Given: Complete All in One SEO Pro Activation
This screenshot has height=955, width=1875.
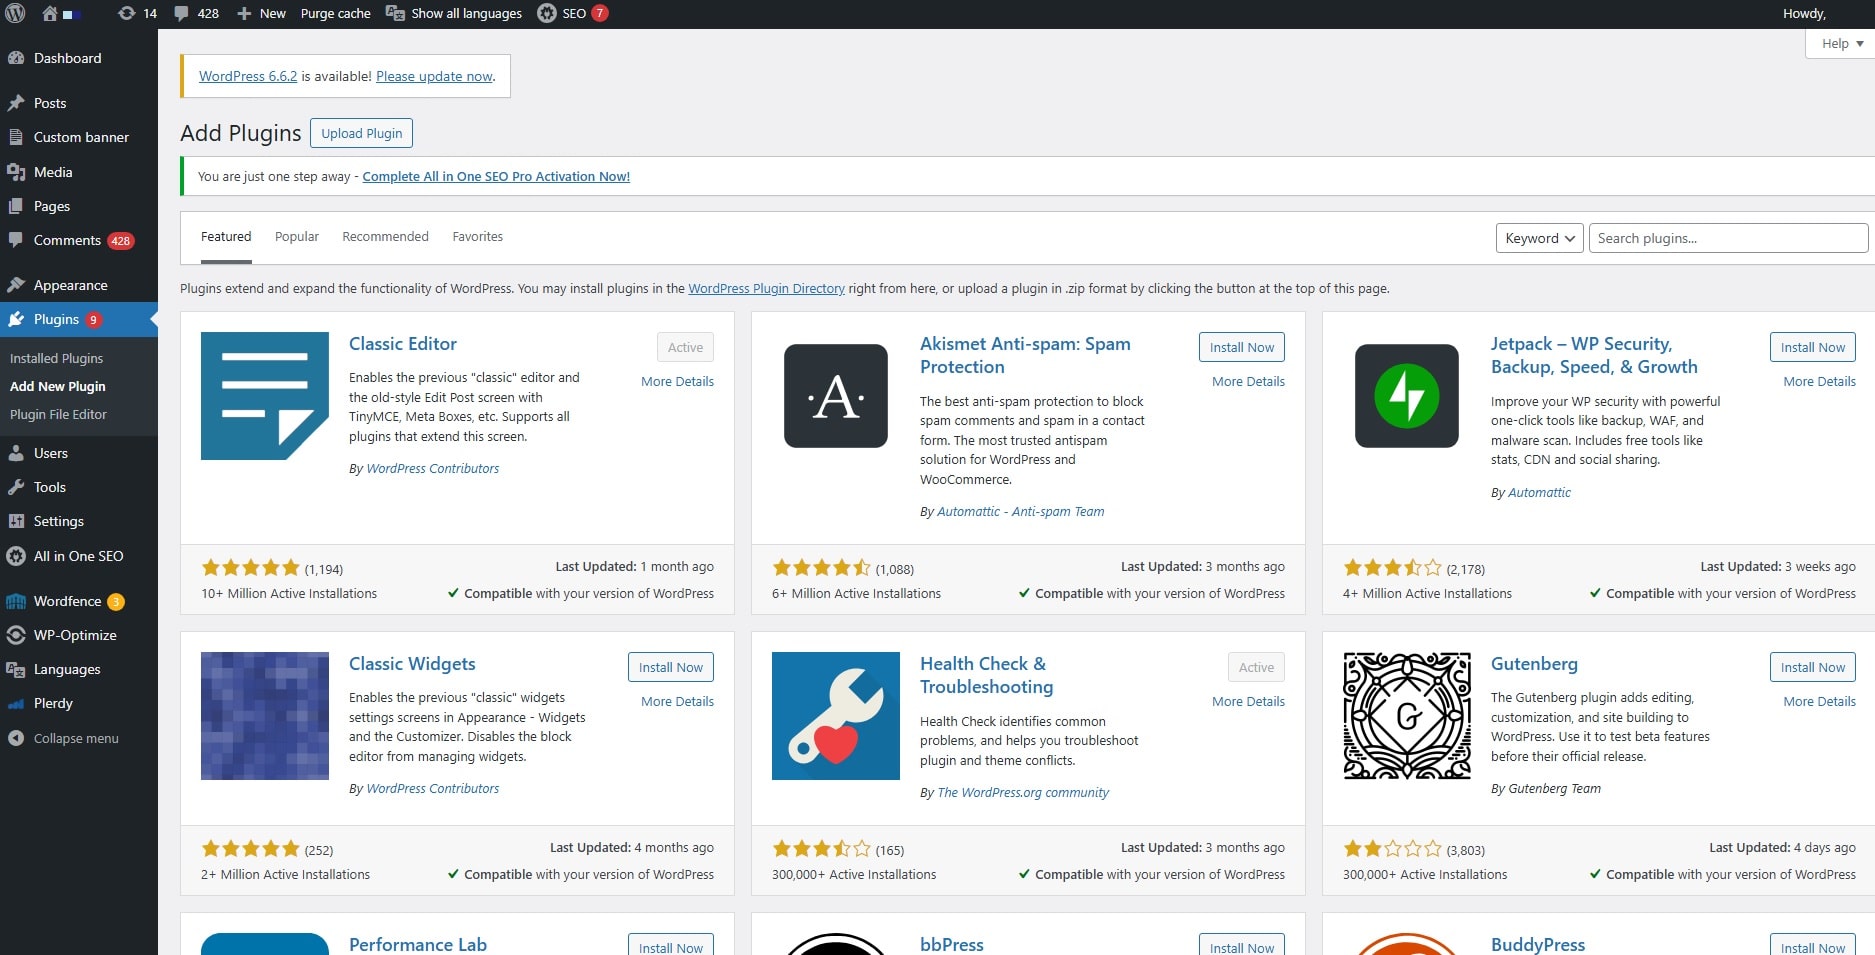Looking at the screenshot, I should pyautogui.click(x=496, y=176).
